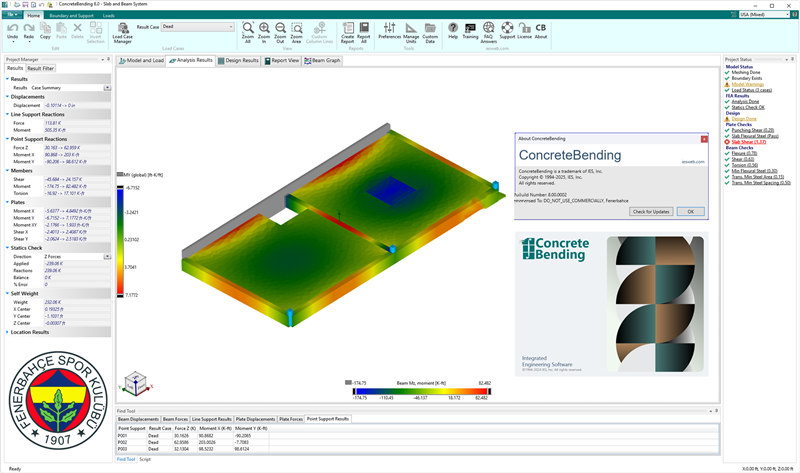Click the iesweb.com link in About dialog

pos(693,162)
